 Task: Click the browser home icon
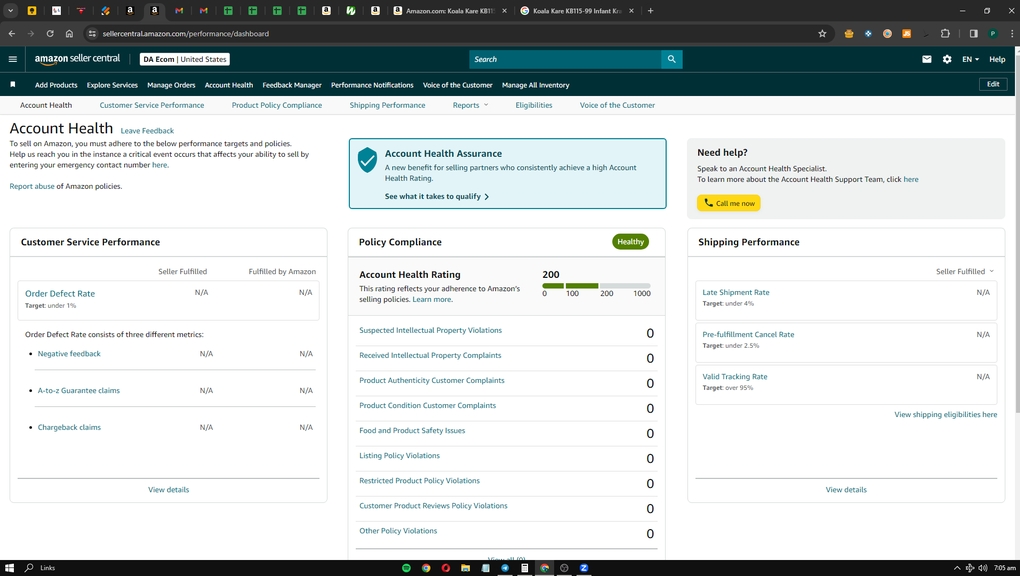tap(70, 33)
